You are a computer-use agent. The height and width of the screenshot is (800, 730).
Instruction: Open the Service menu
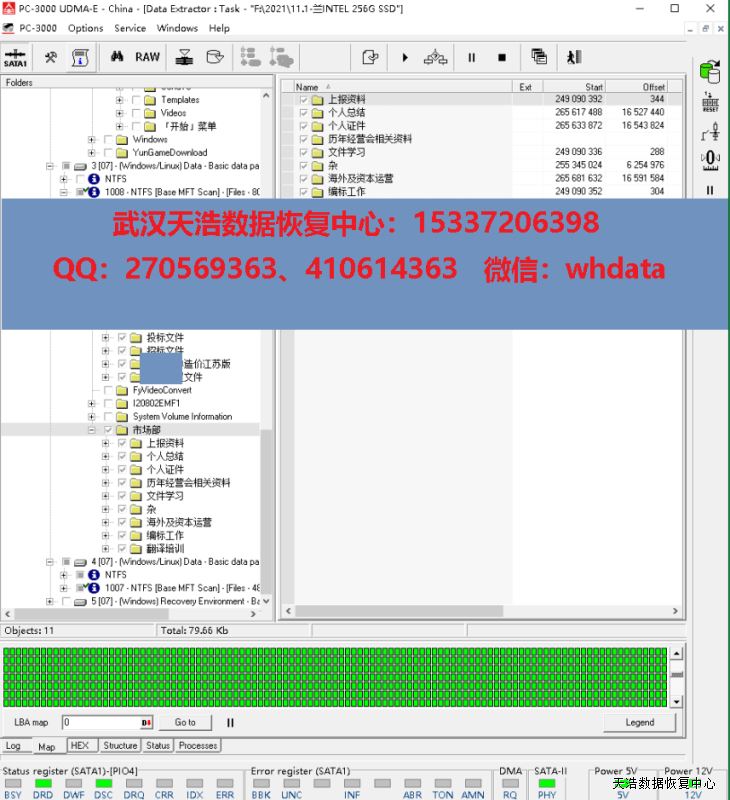click(129, 28)
